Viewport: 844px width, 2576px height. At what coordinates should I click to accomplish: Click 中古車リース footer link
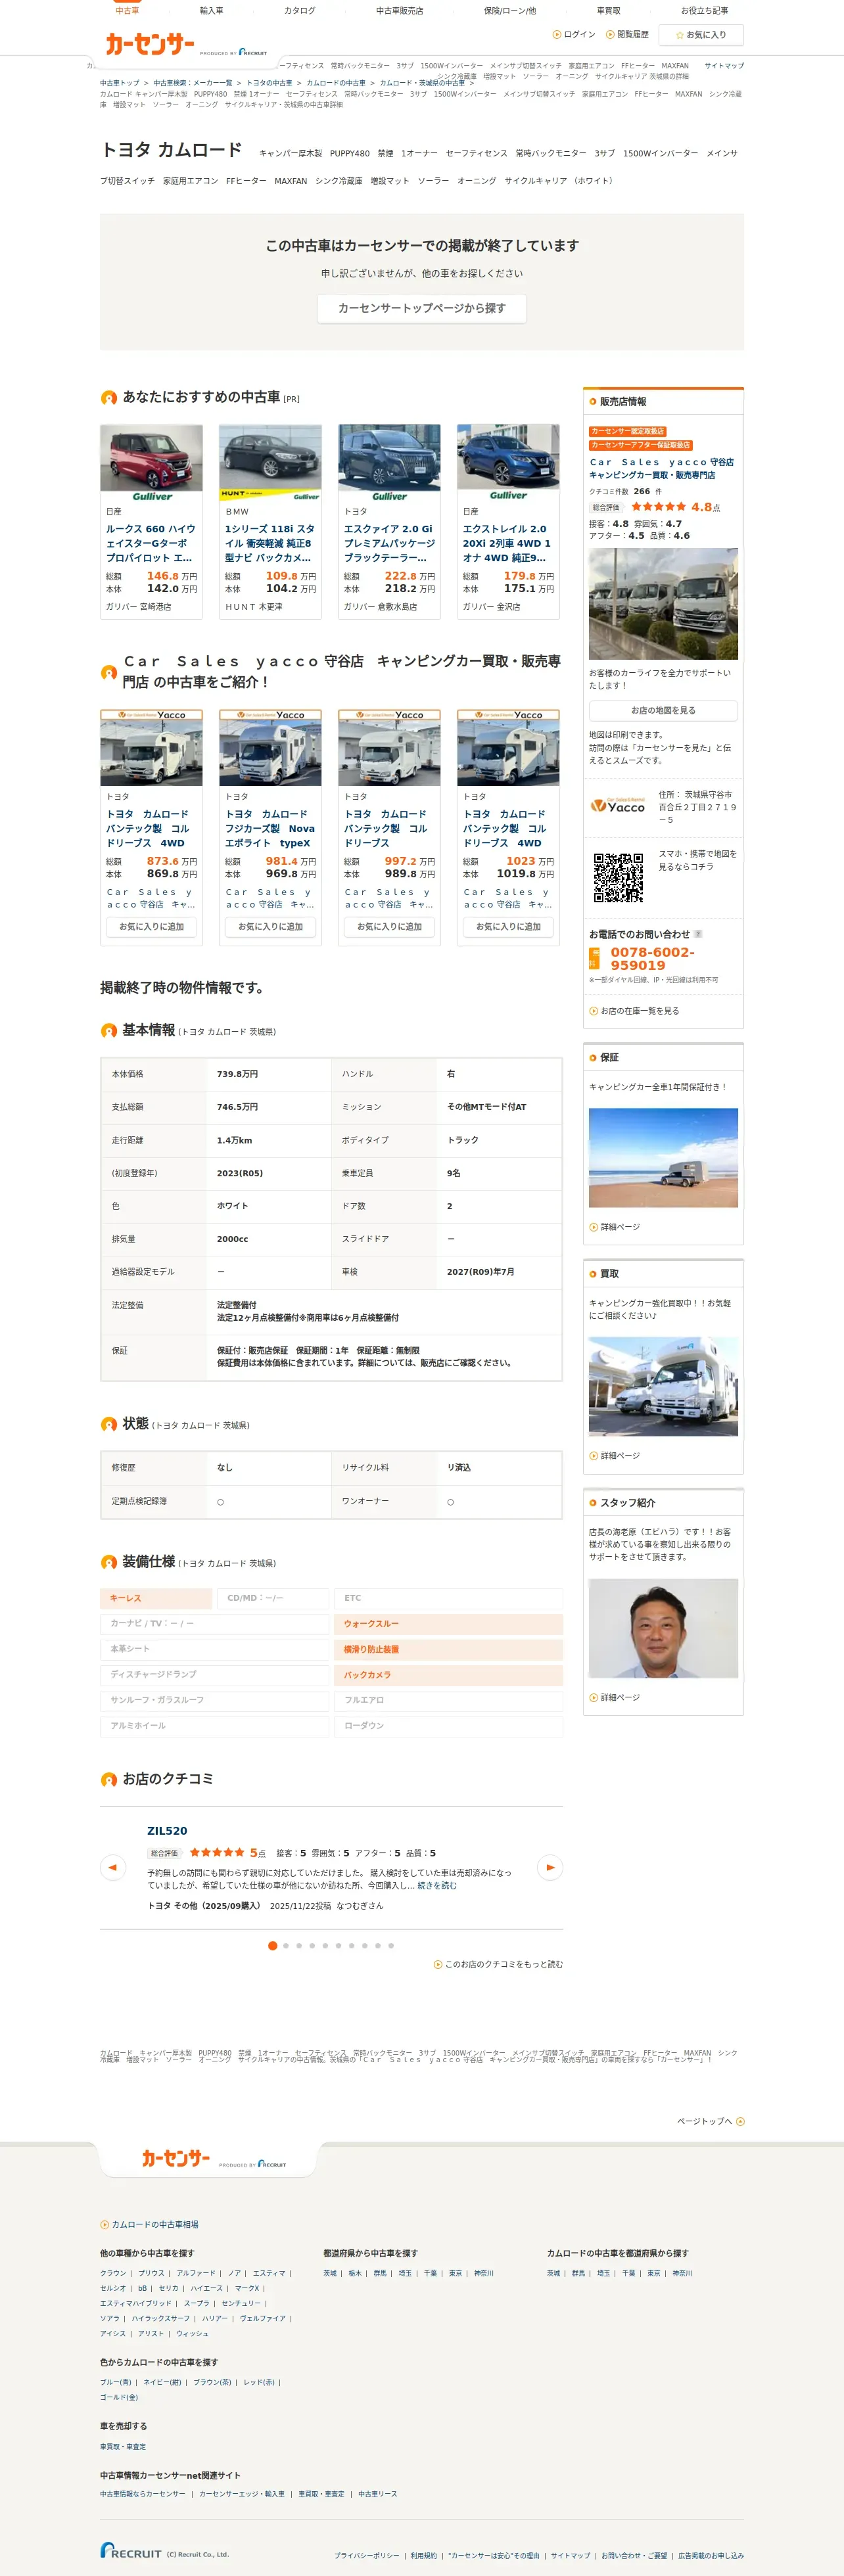[x=378, y=2494]
